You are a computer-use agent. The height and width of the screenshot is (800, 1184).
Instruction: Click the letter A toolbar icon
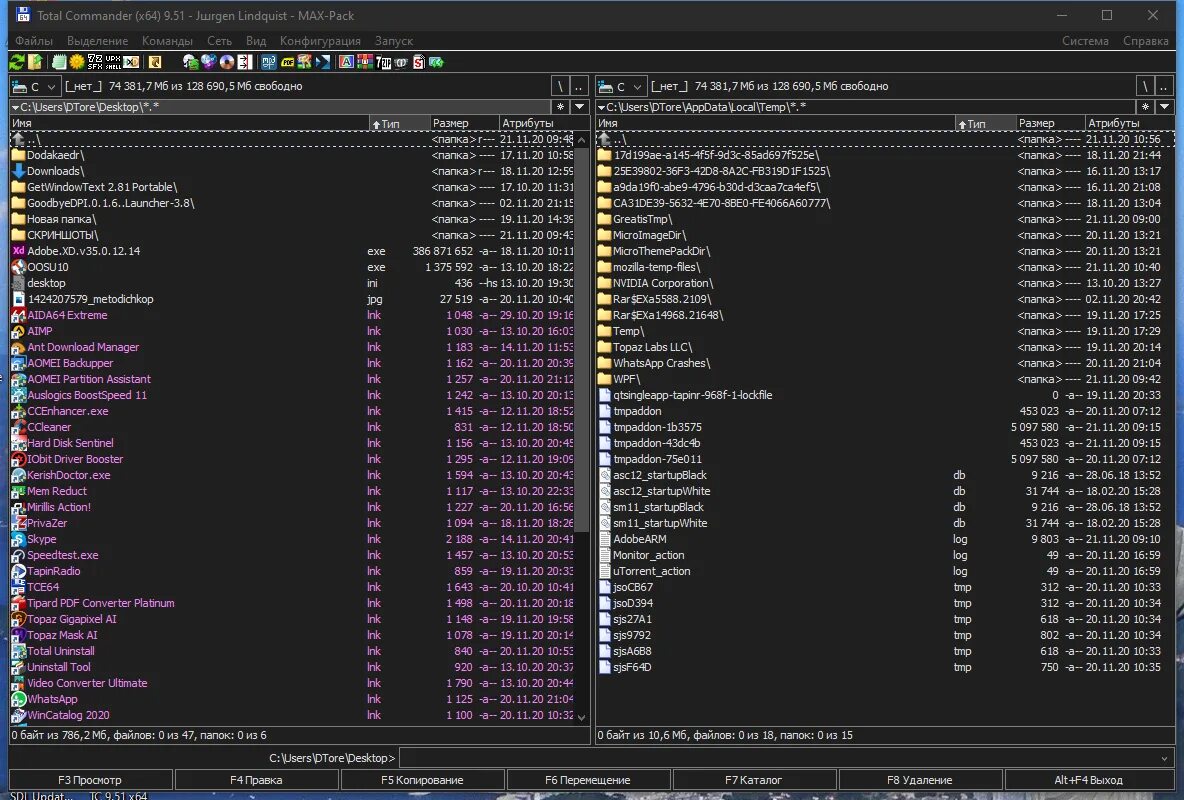346,62
